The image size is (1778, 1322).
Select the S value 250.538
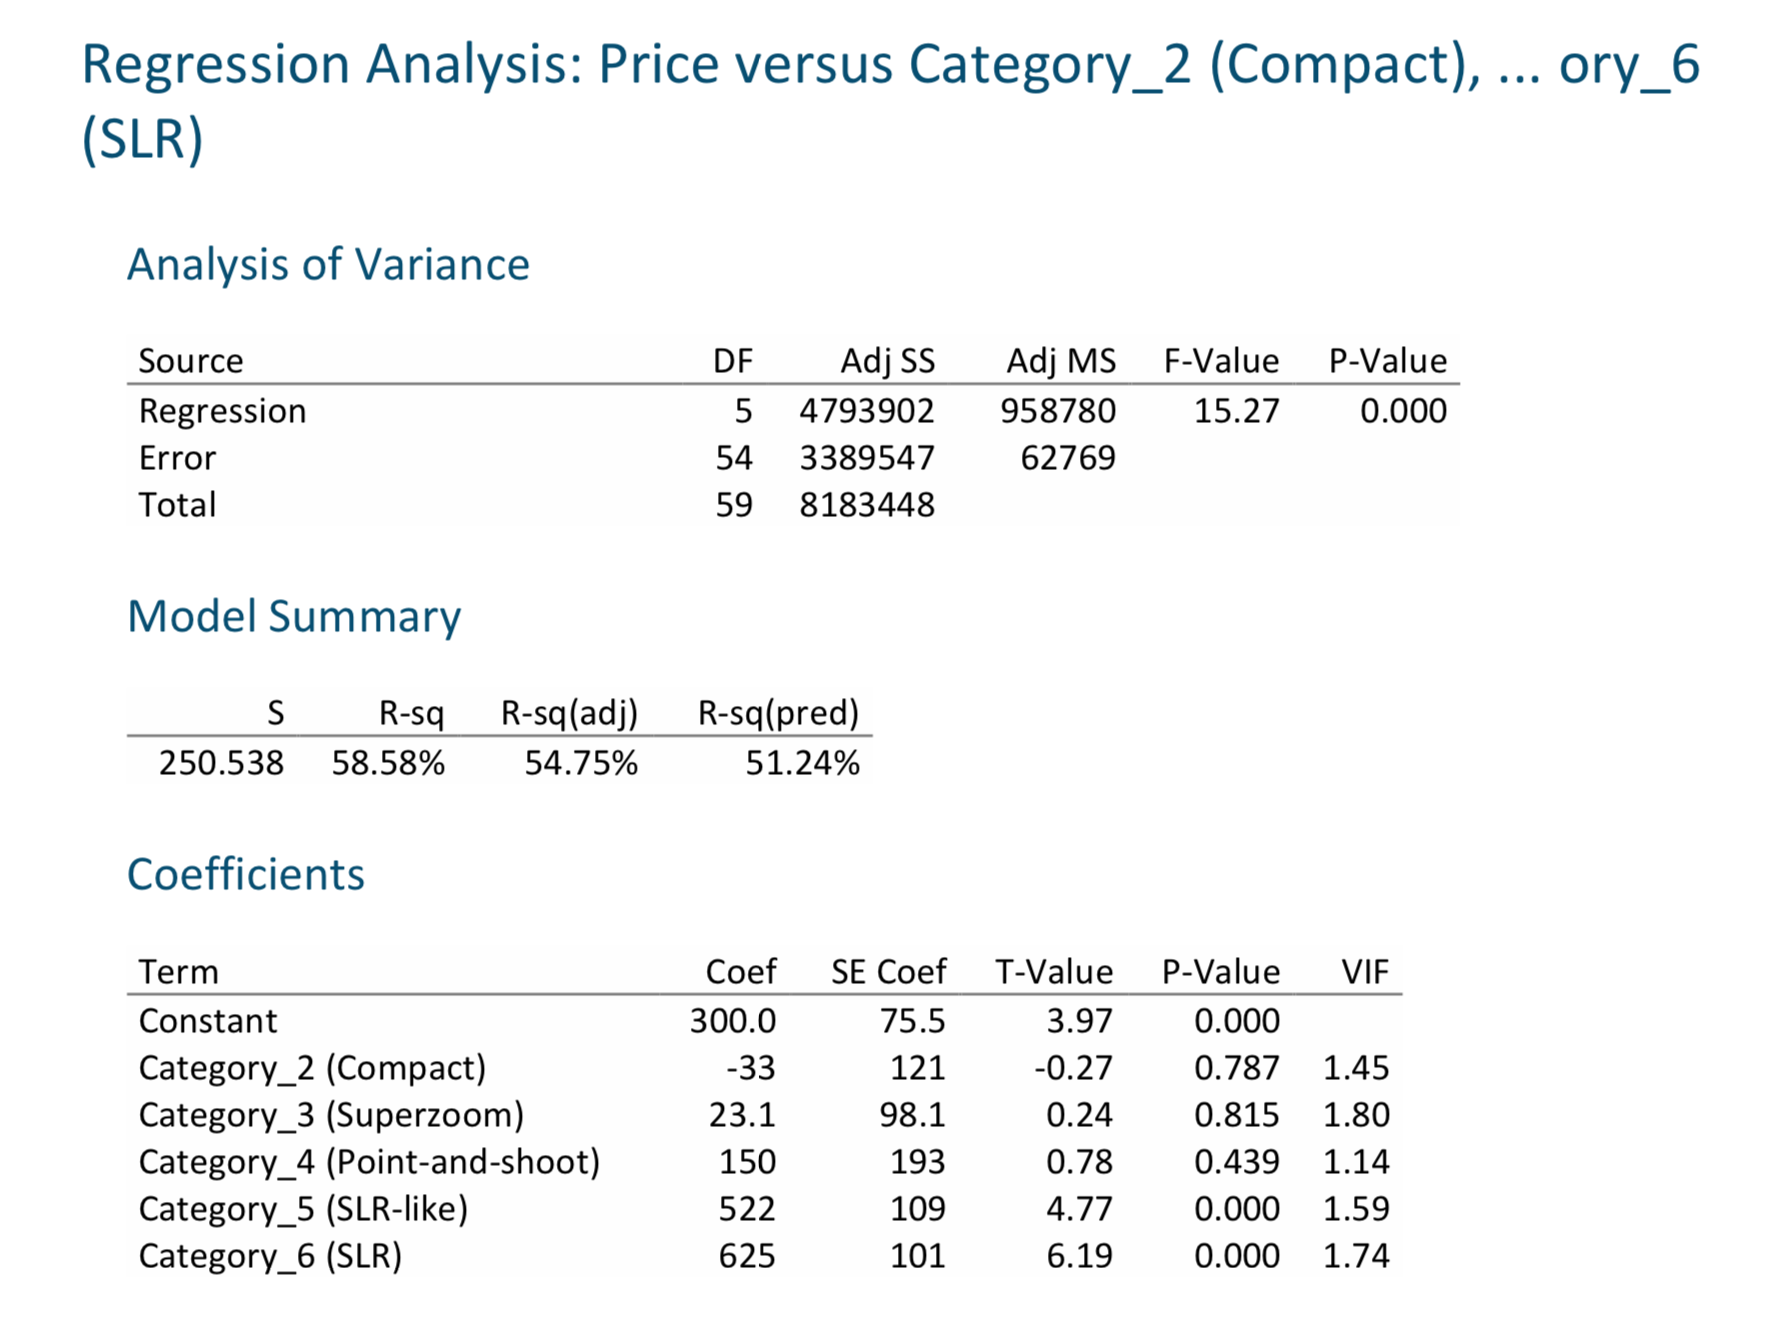point(221,763)
